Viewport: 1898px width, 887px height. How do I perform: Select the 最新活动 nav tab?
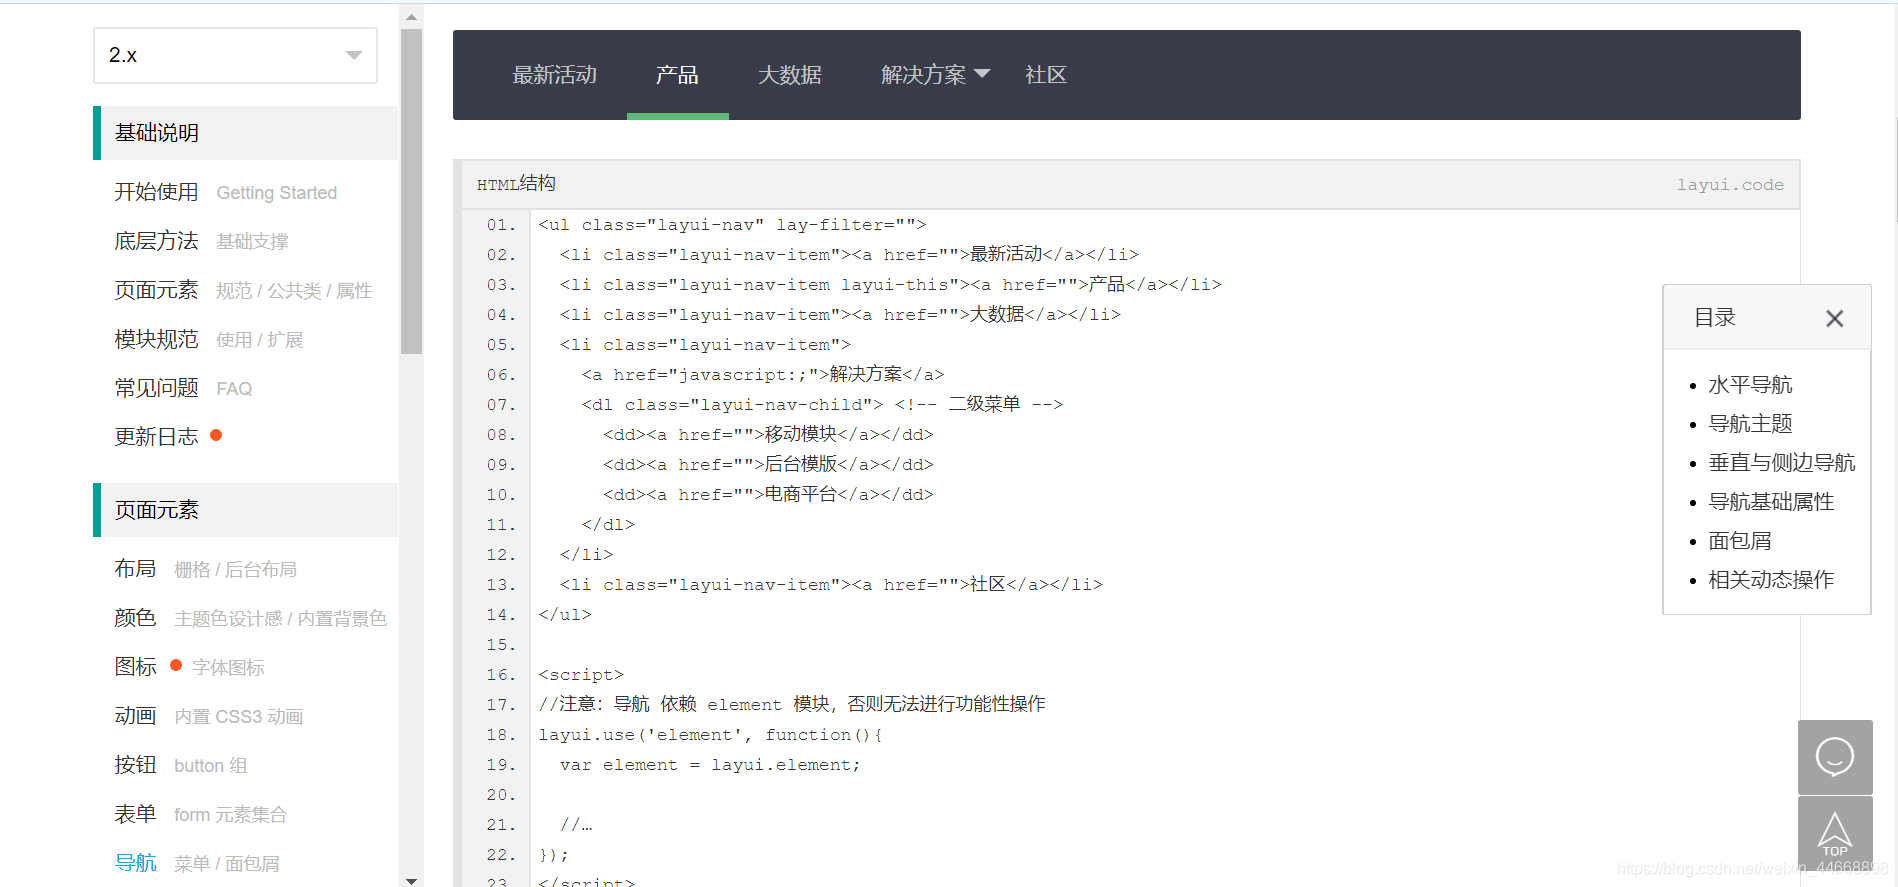pyautogui.click(x=555, y=75)
